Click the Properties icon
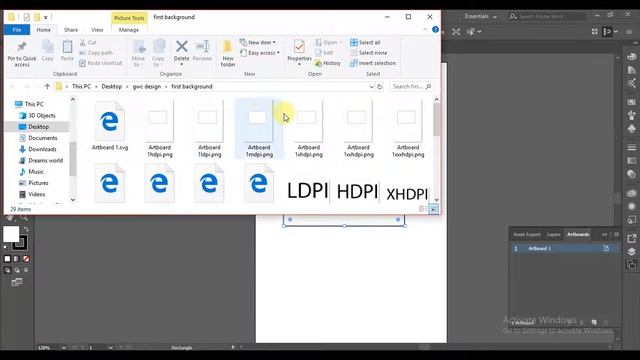Viewport: 640px width, 360px height. (x=299, y=47)
